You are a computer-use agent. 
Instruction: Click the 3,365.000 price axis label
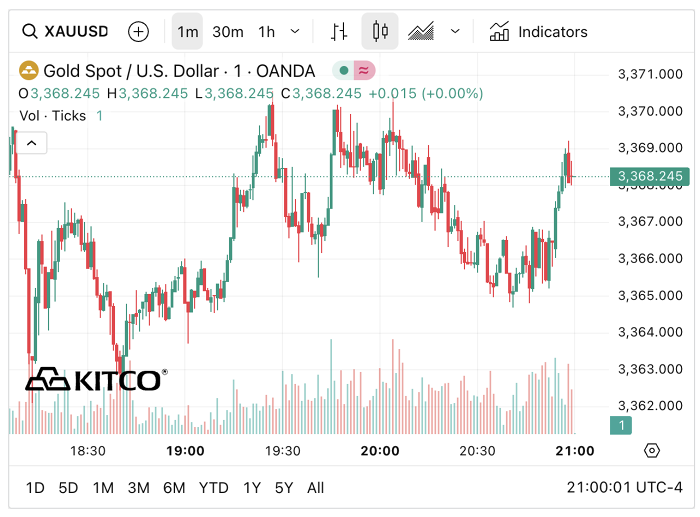[x=650, y=296]
